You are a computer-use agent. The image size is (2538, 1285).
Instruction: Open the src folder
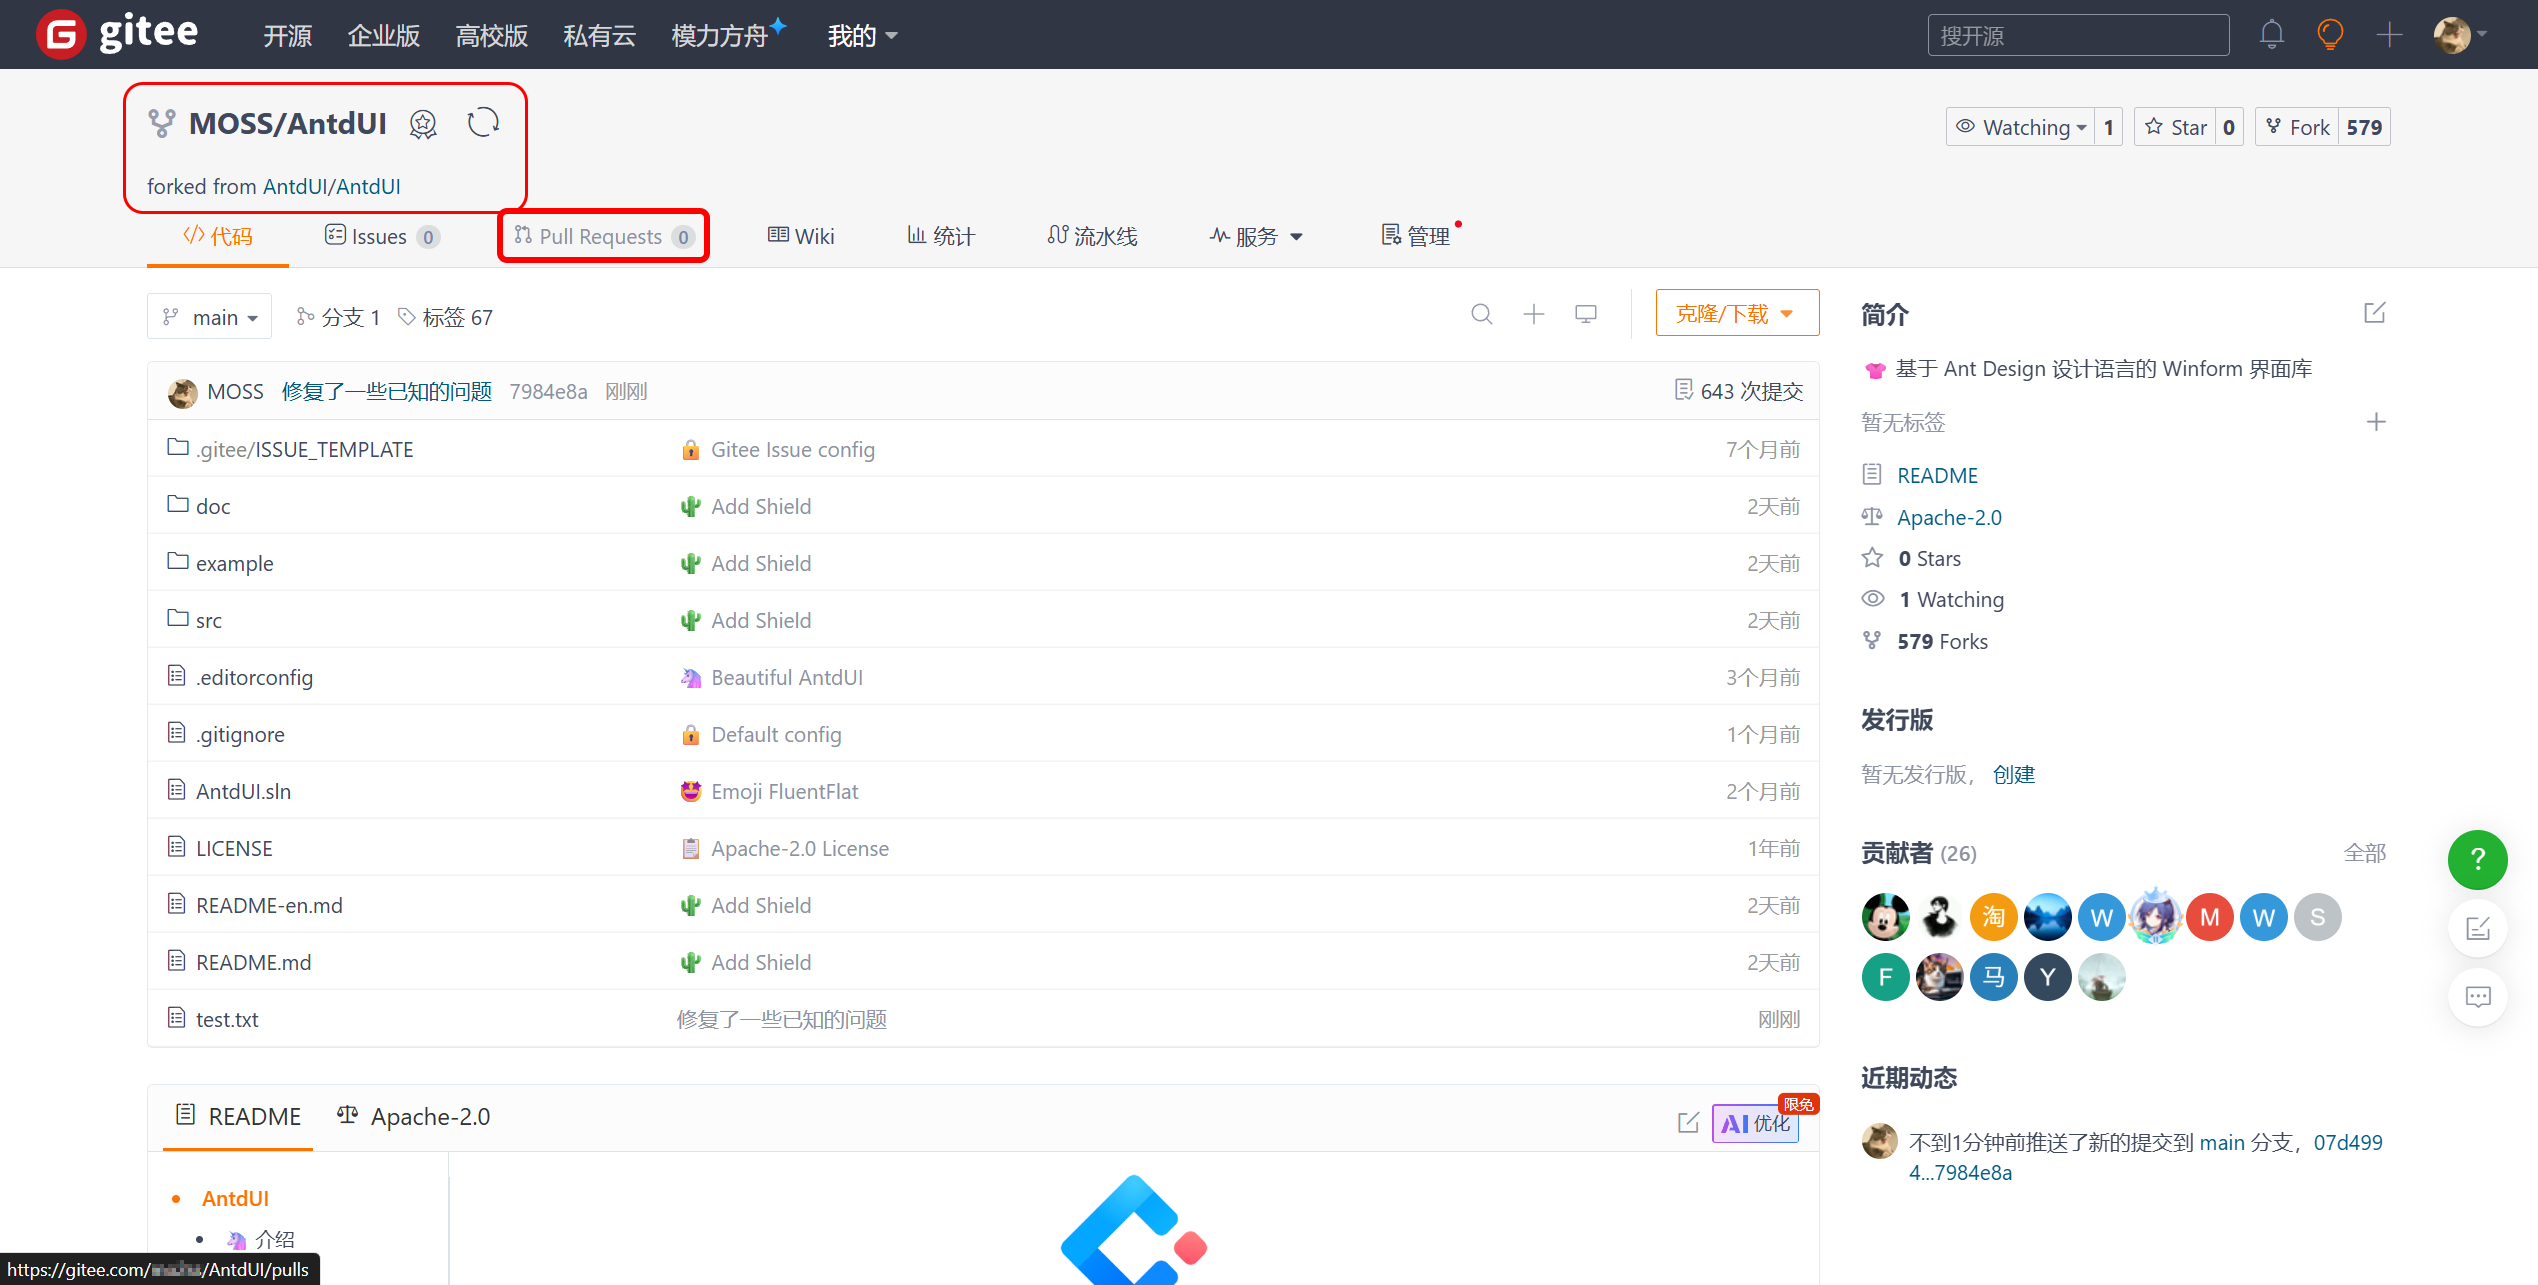click(x=208, y=621)
